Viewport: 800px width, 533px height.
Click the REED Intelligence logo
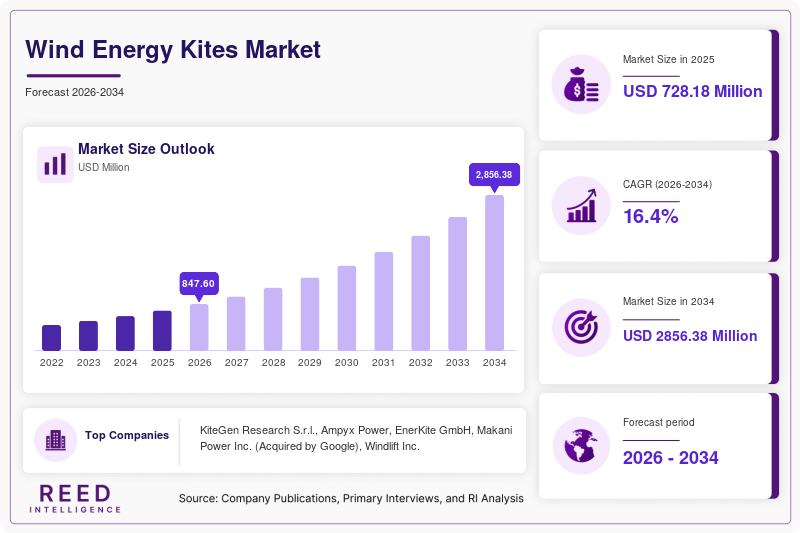point(75,499)
